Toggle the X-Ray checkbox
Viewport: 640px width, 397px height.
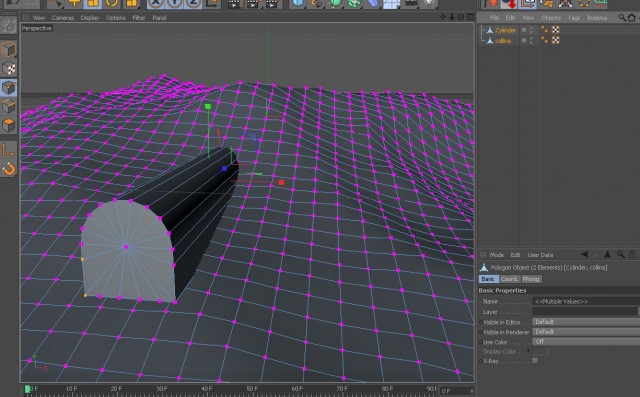(535, 361)
